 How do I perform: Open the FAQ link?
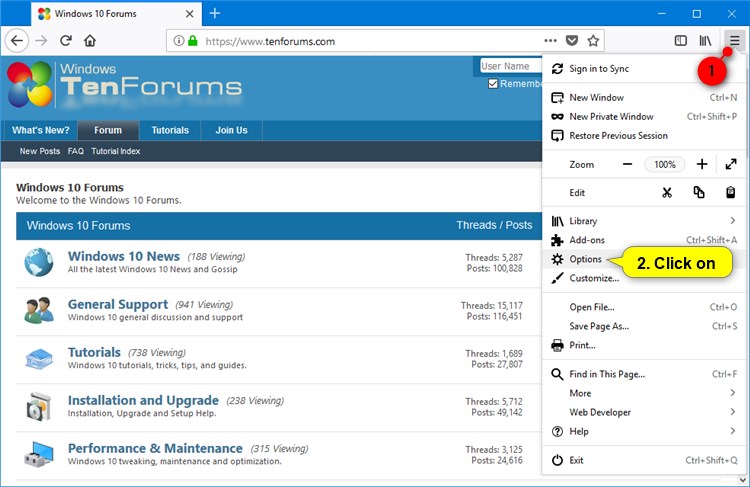click(x=76, y=151)
